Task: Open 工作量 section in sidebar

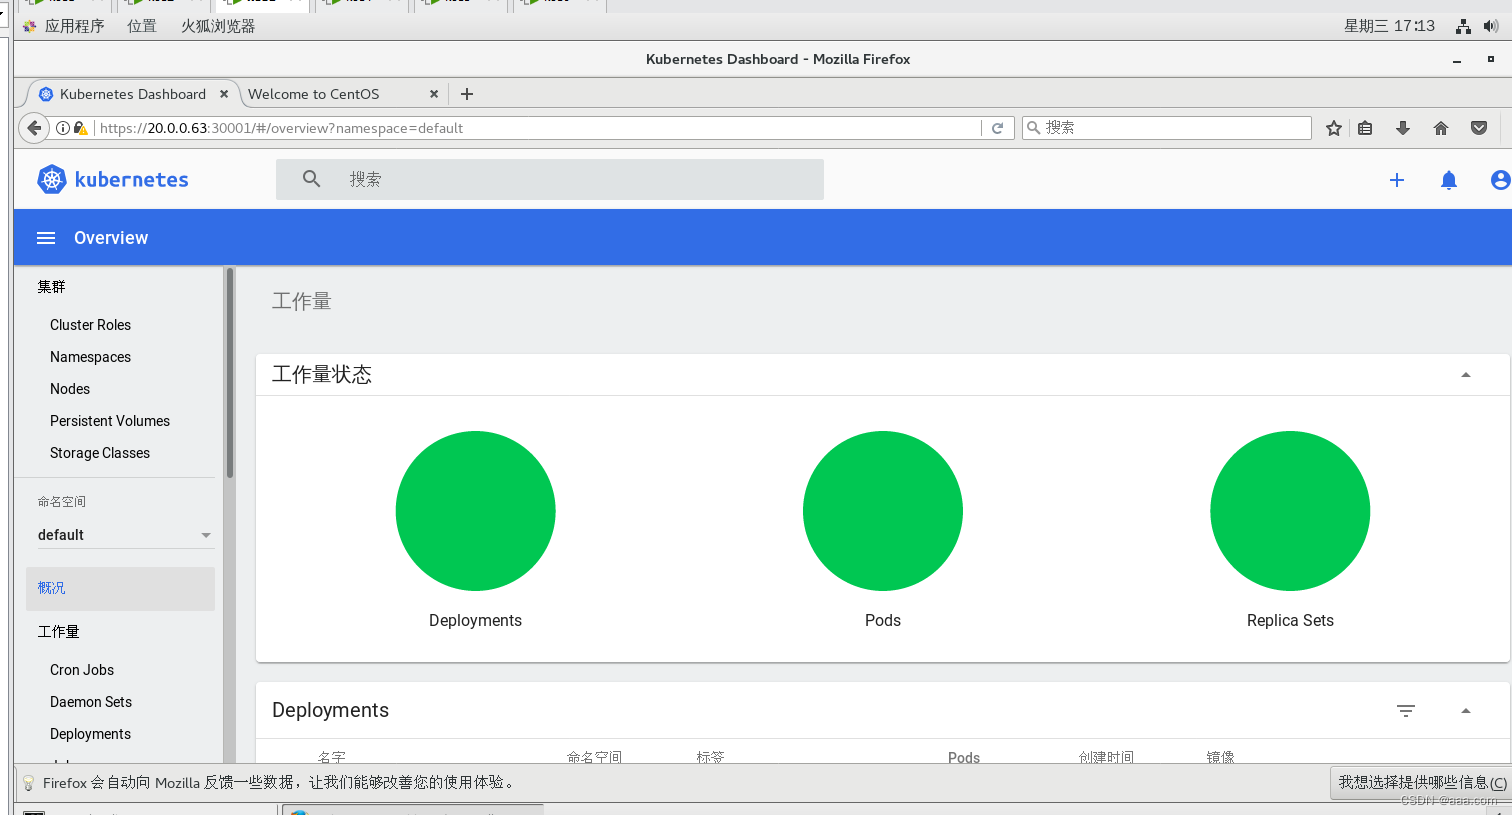Action: 58,632
